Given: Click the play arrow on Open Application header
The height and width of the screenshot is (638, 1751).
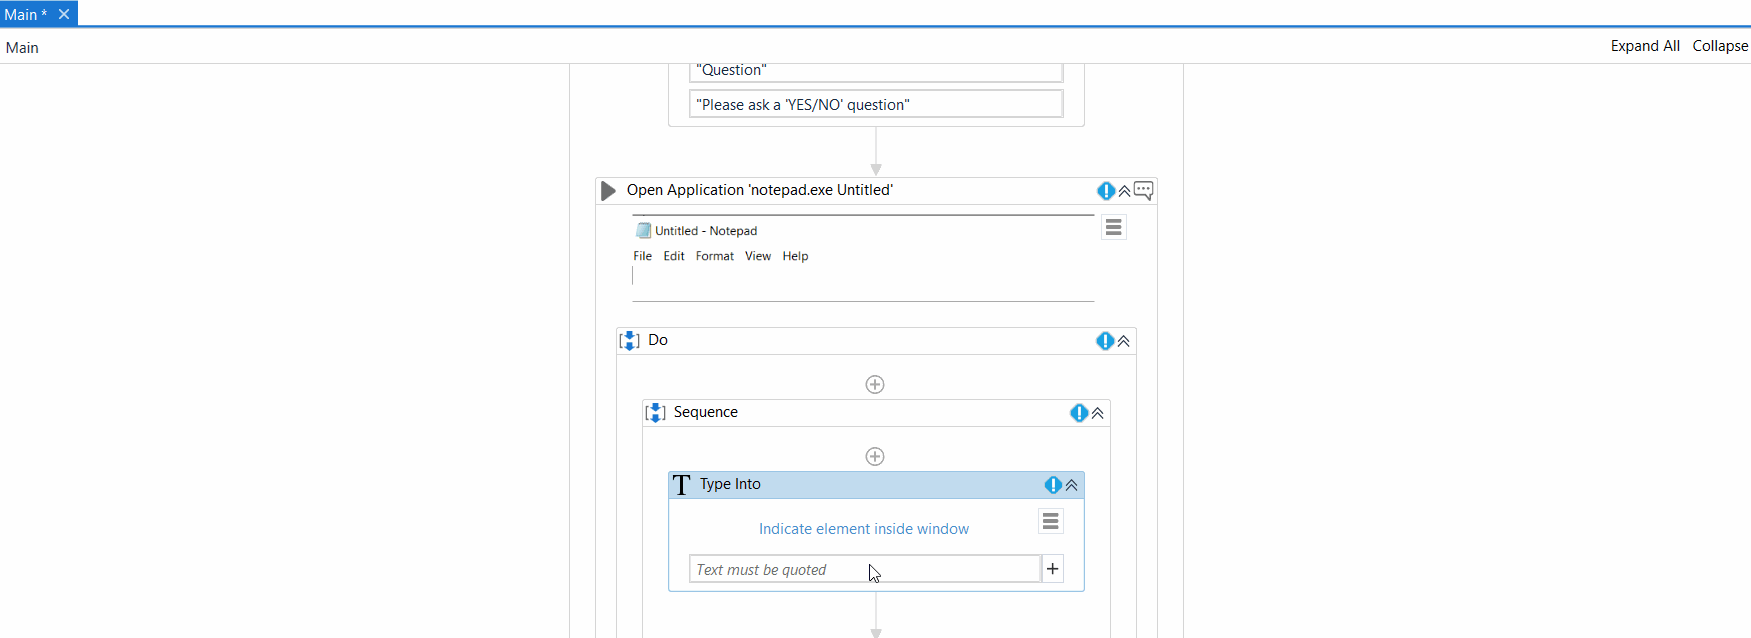Looking at the screenshot, I should (607, 190).
